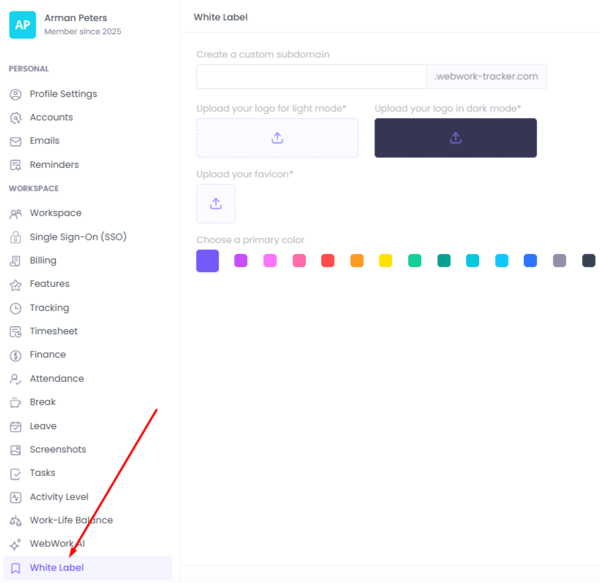Select the purple primary color swatch
The height and width of the screenshot is (583, 600).
click(240, 261)
